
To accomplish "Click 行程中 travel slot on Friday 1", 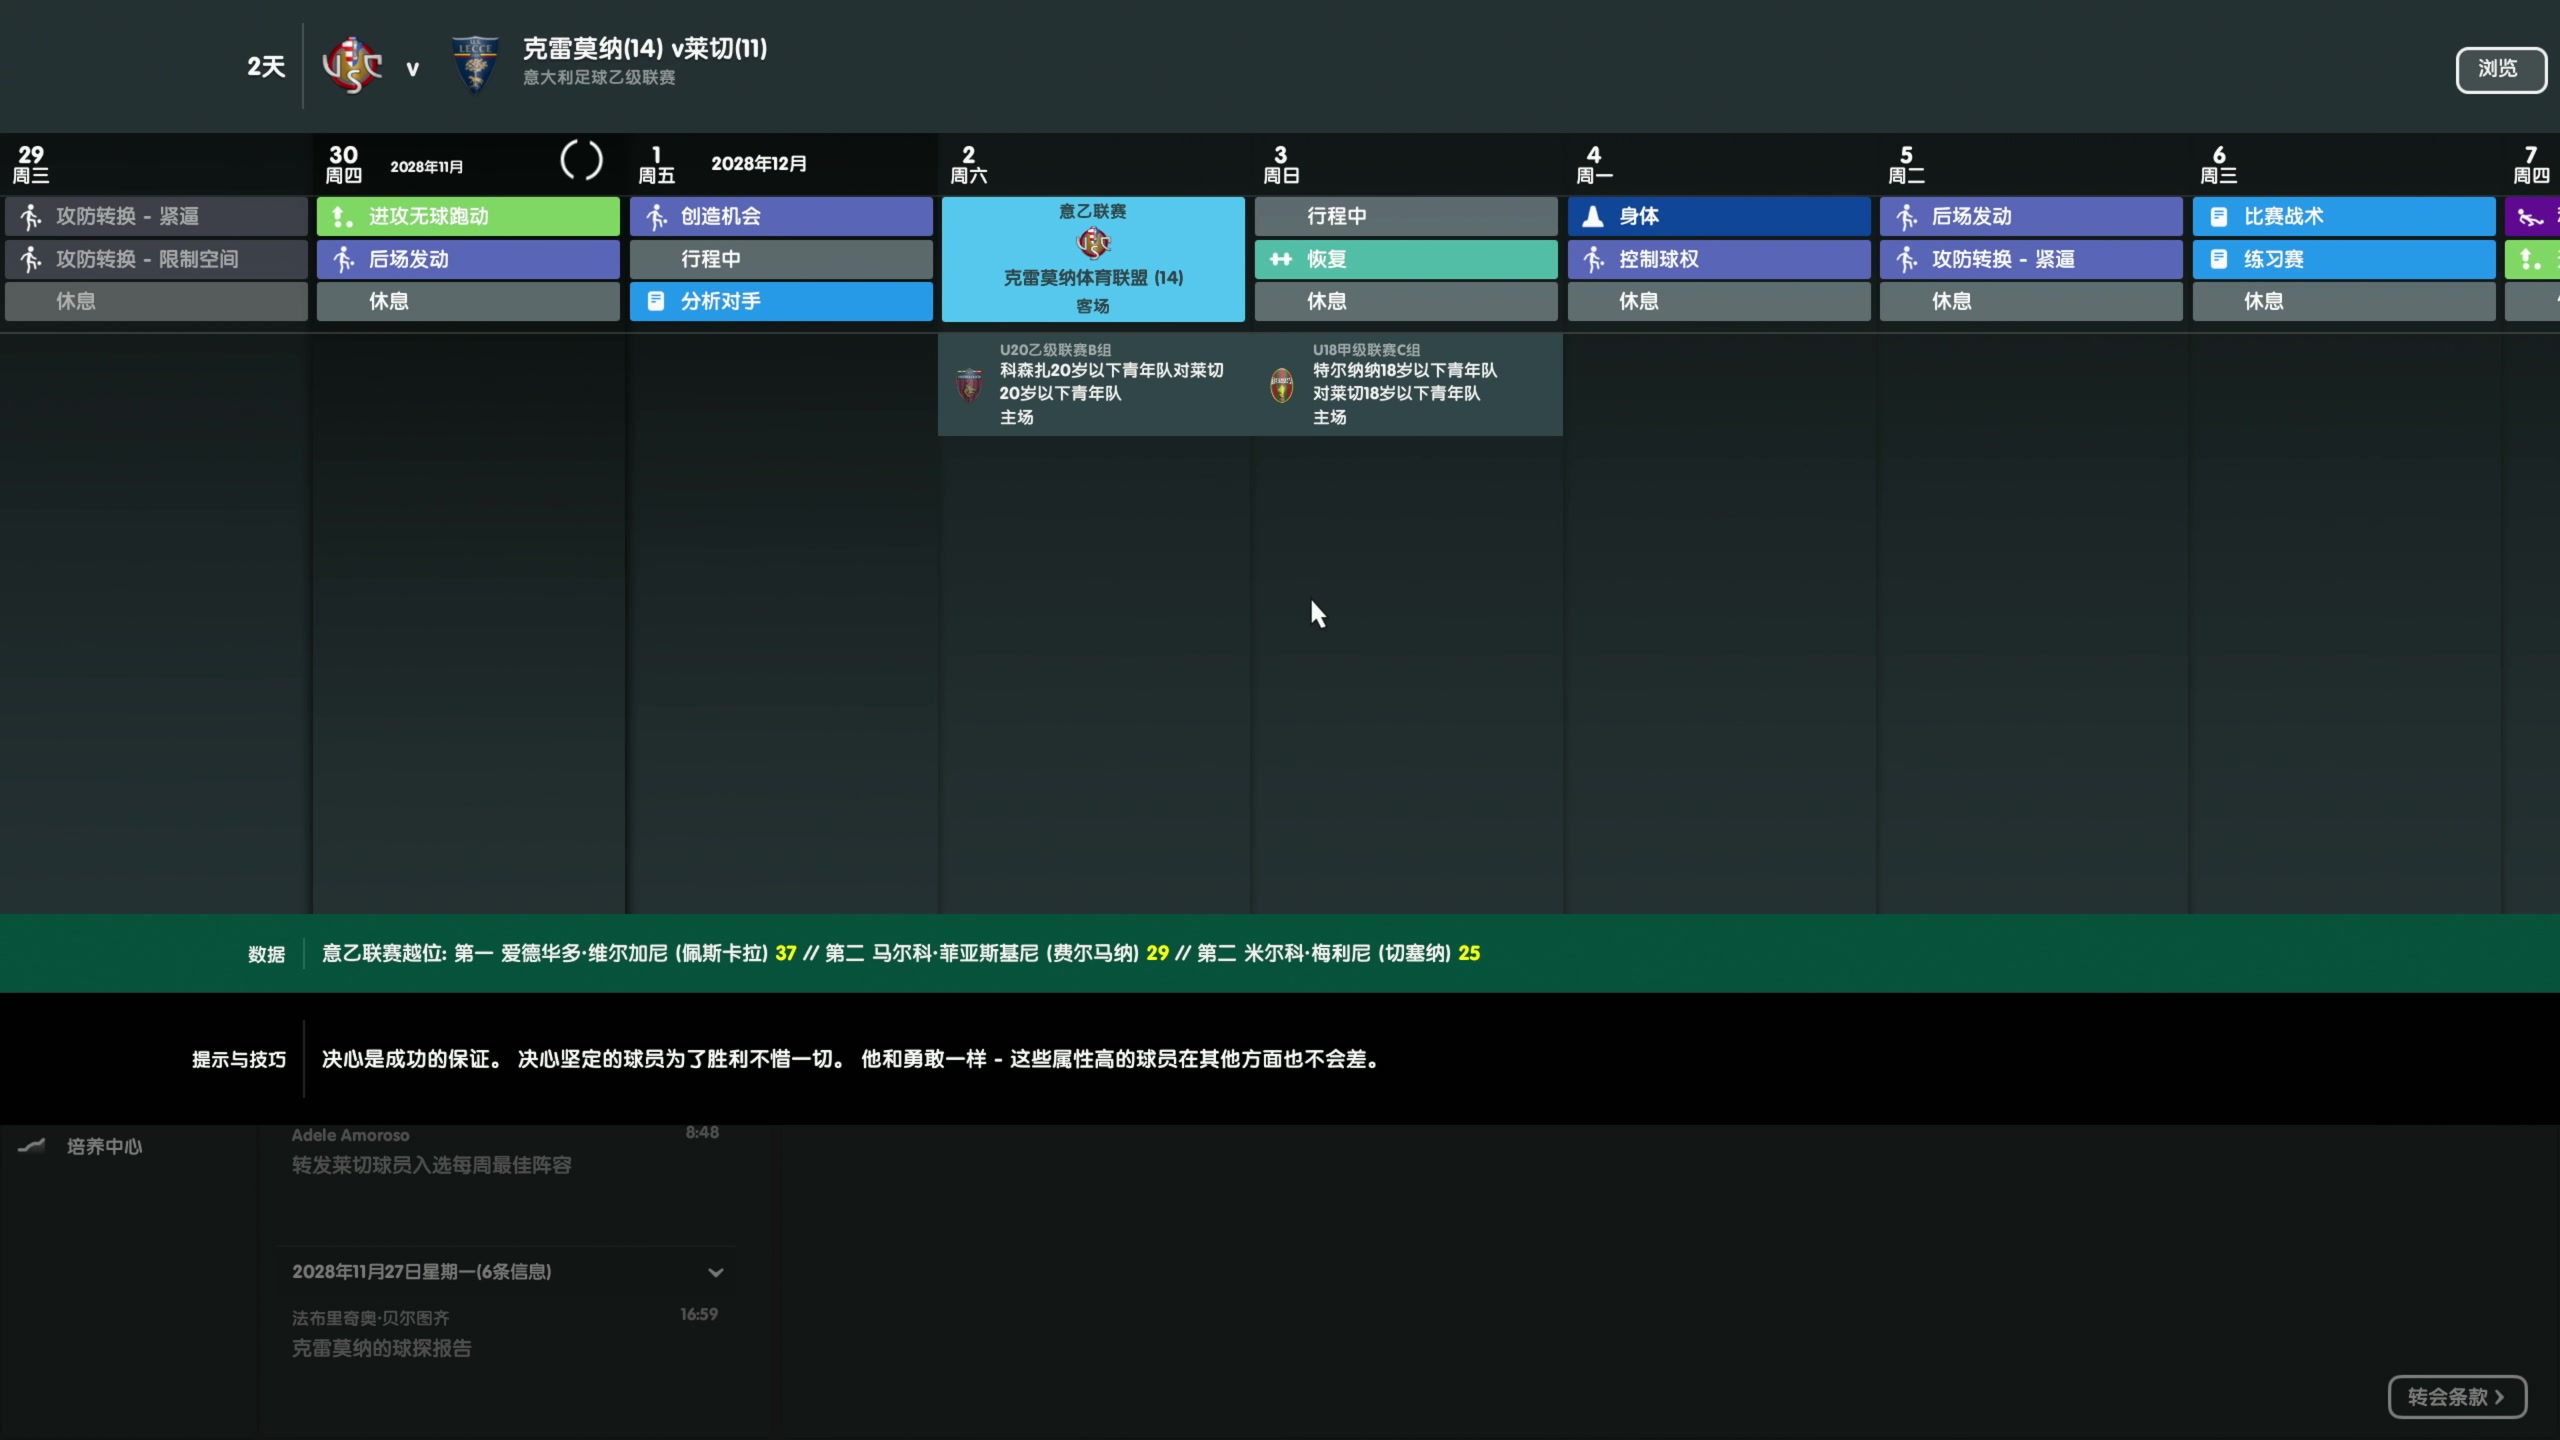I will tap(781, 259).
